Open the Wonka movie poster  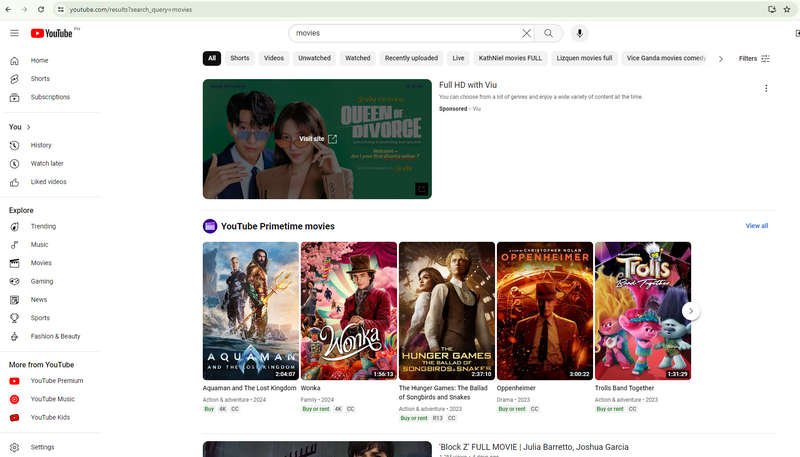[x=348, y=311]
